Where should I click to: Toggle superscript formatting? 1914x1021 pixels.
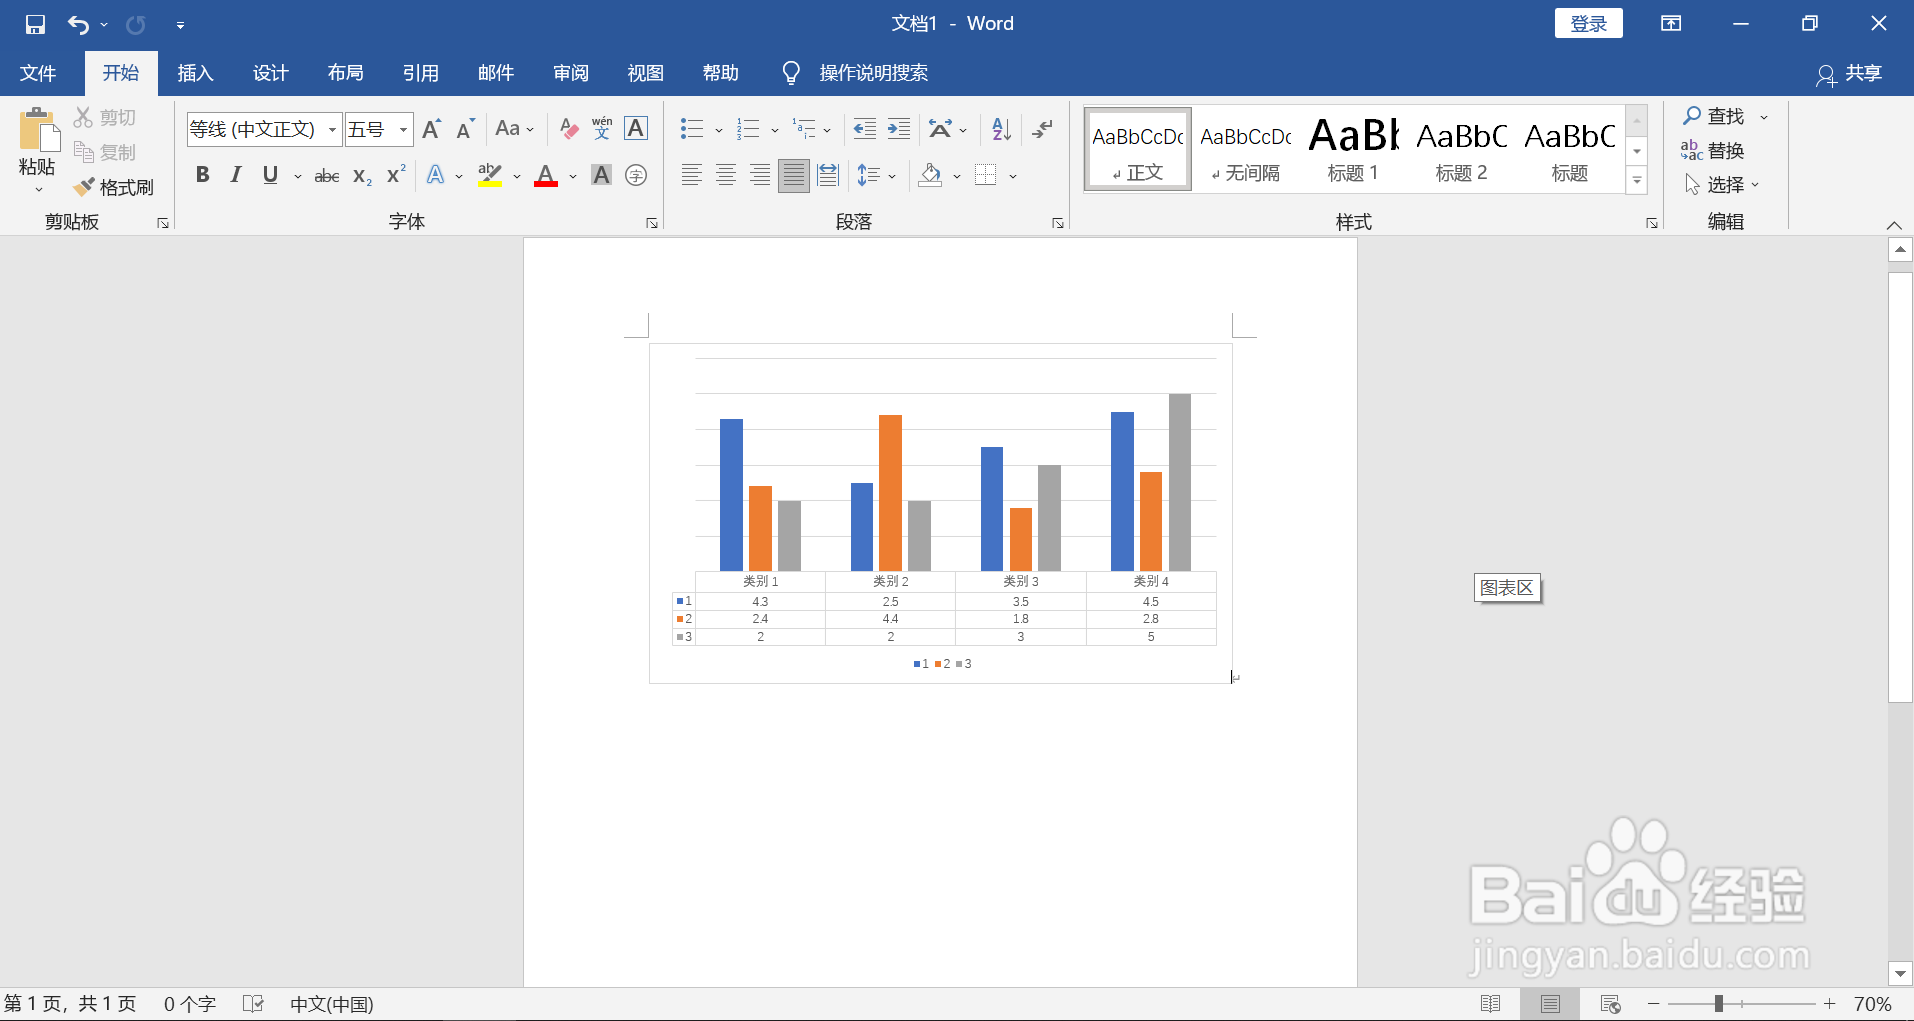(396, 176)
